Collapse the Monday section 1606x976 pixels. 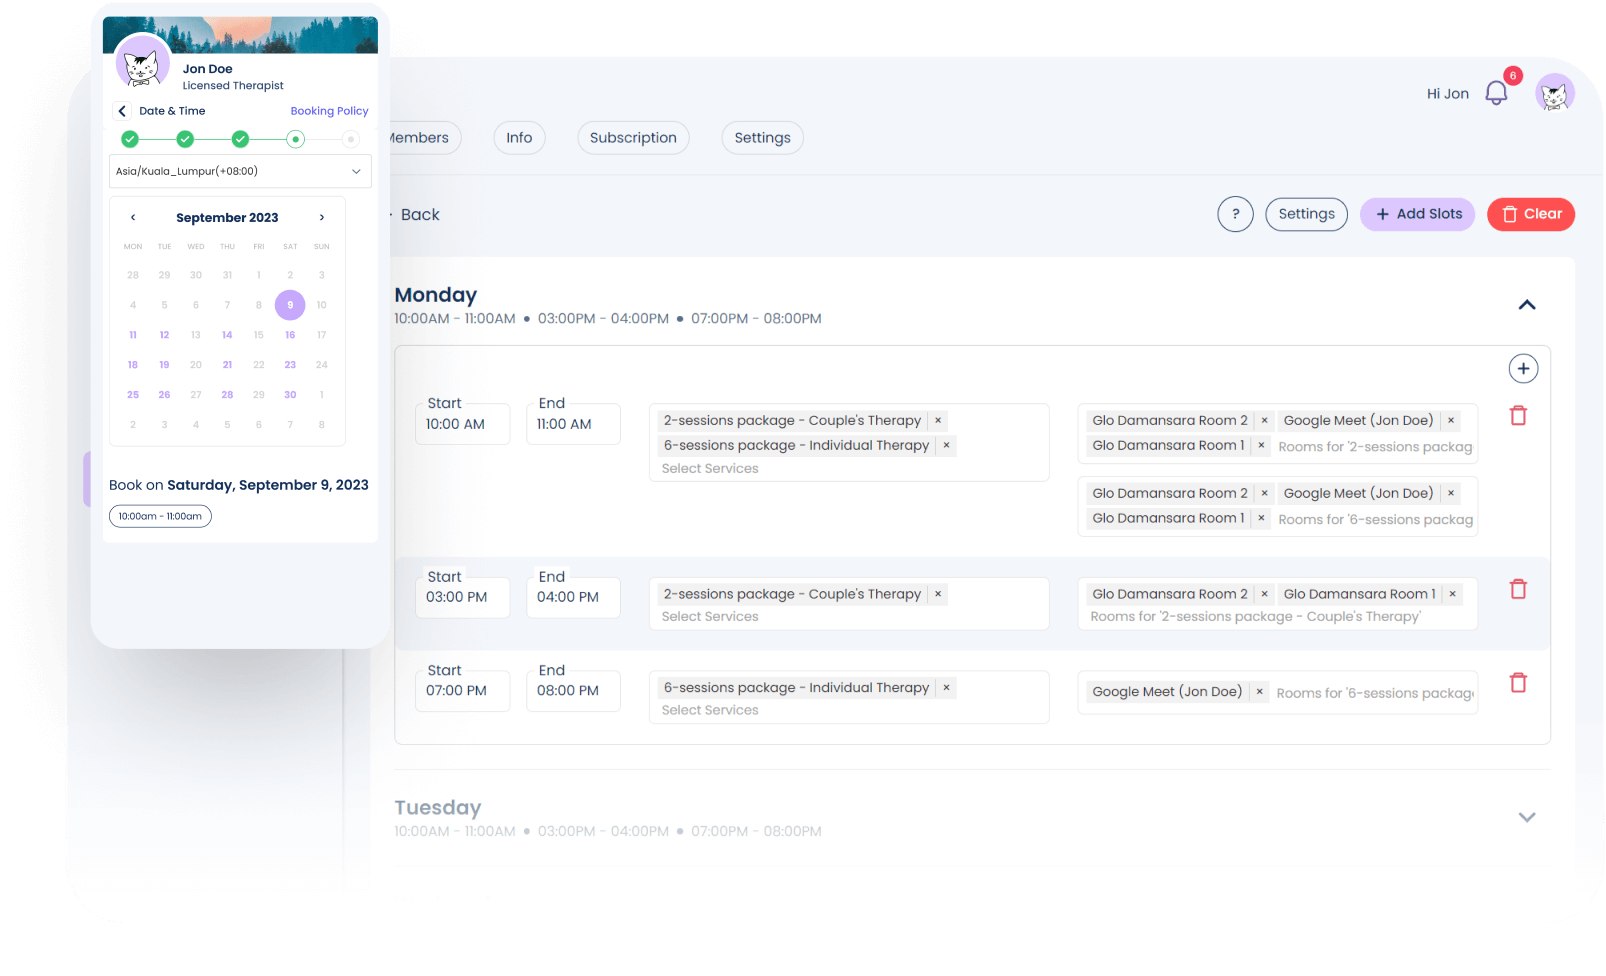pos(1526,305)
